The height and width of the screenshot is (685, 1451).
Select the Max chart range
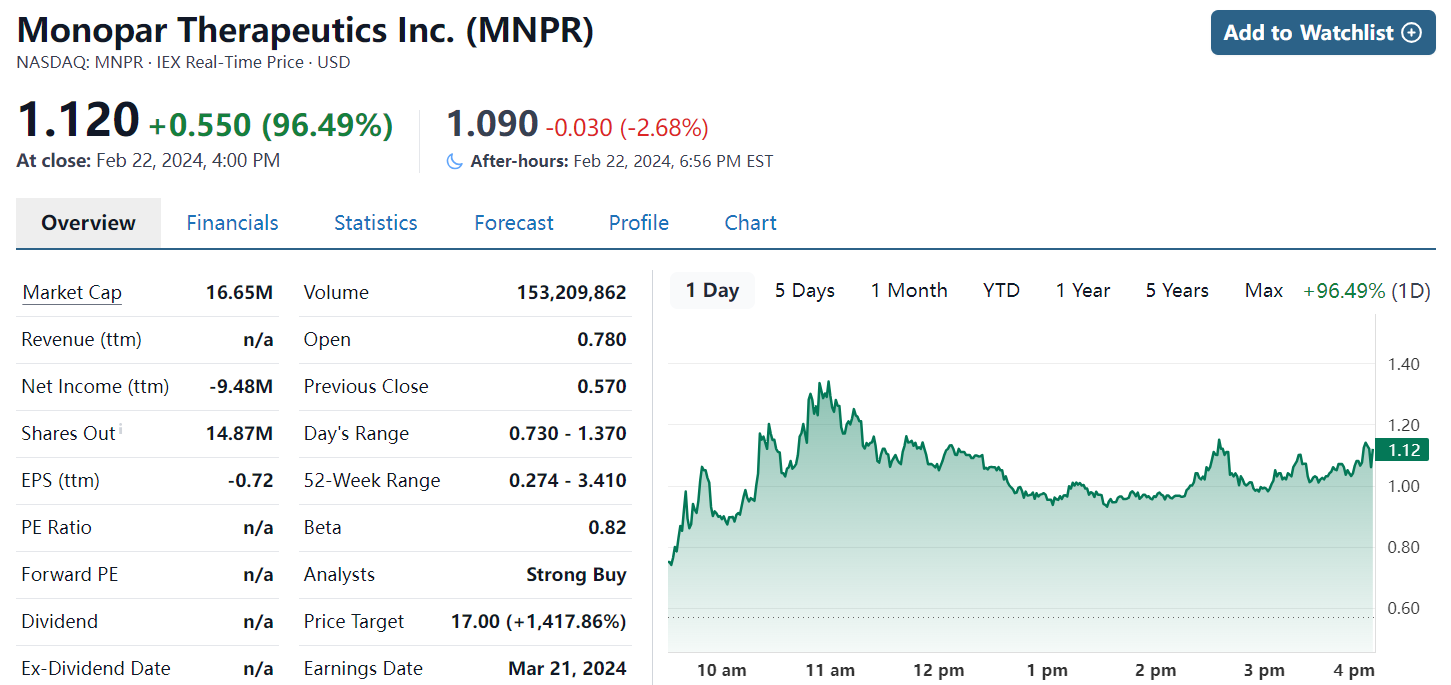point(1263,291)
